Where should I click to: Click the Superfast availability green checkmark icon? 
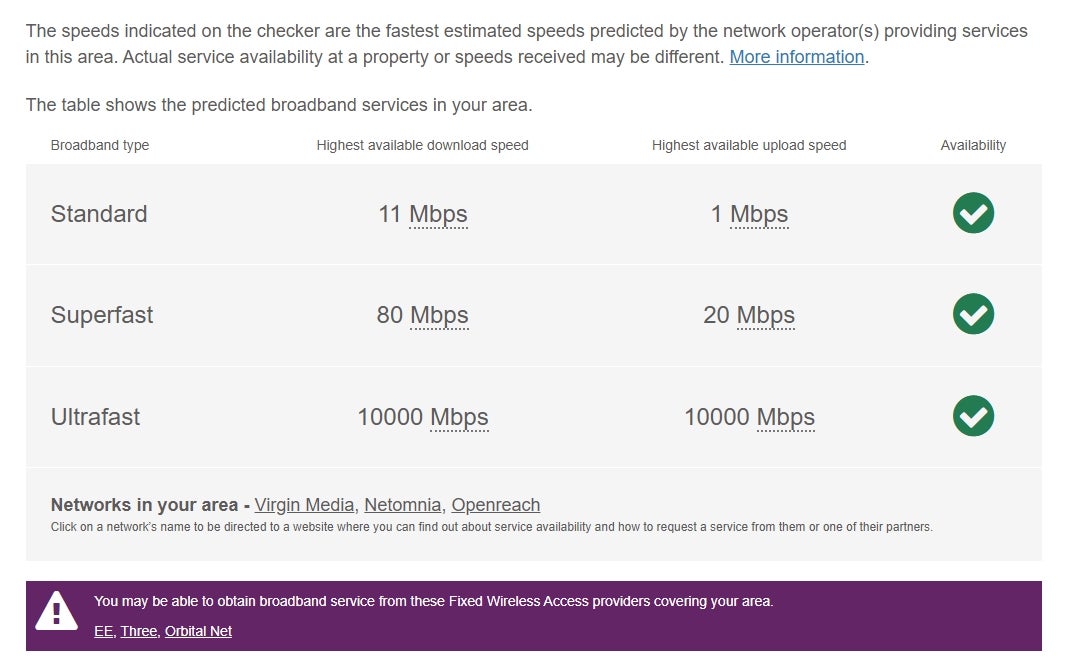point(973,314)
